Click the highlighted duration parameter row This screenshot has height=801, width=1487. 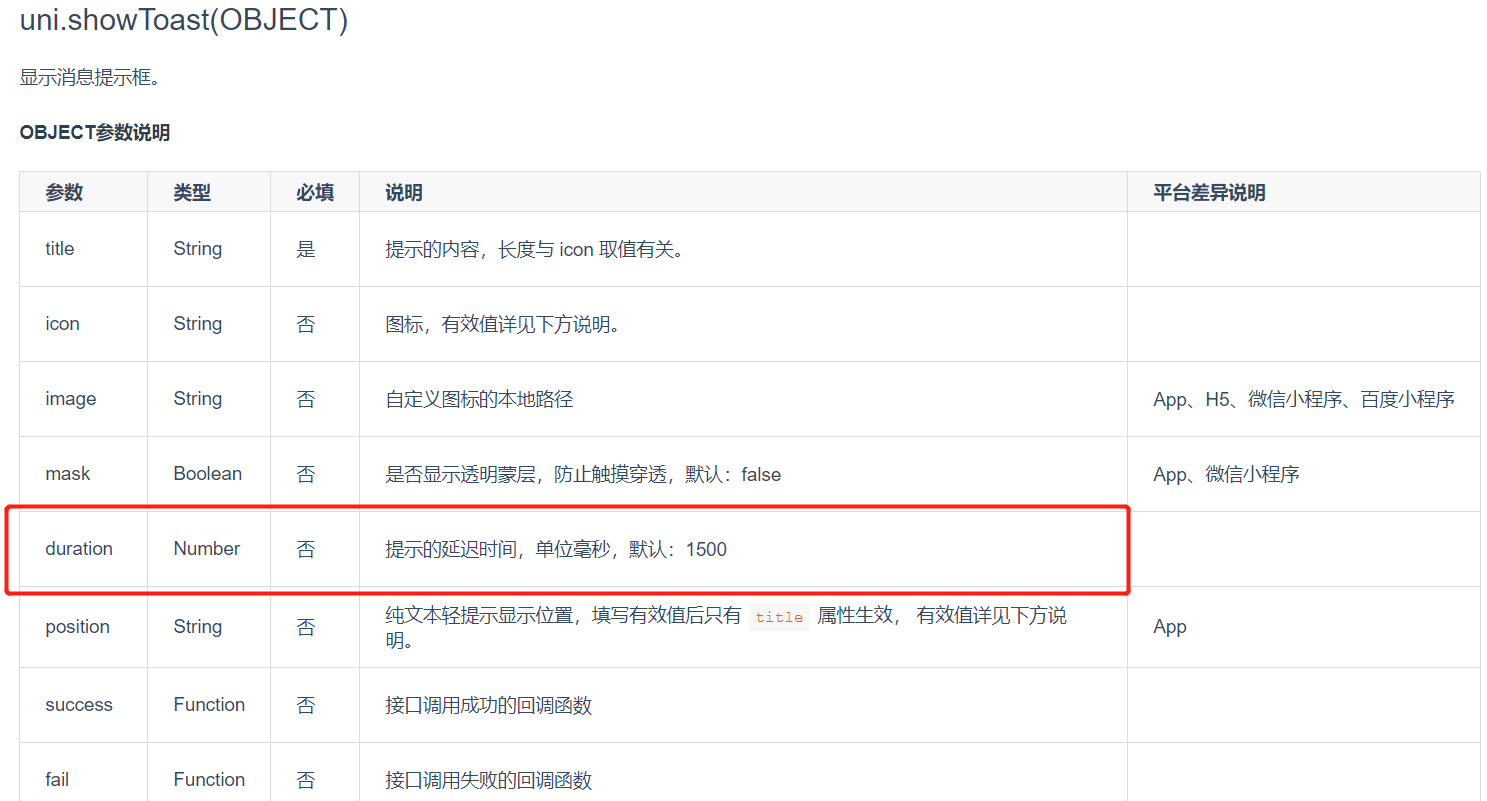(x=79, y=548)
